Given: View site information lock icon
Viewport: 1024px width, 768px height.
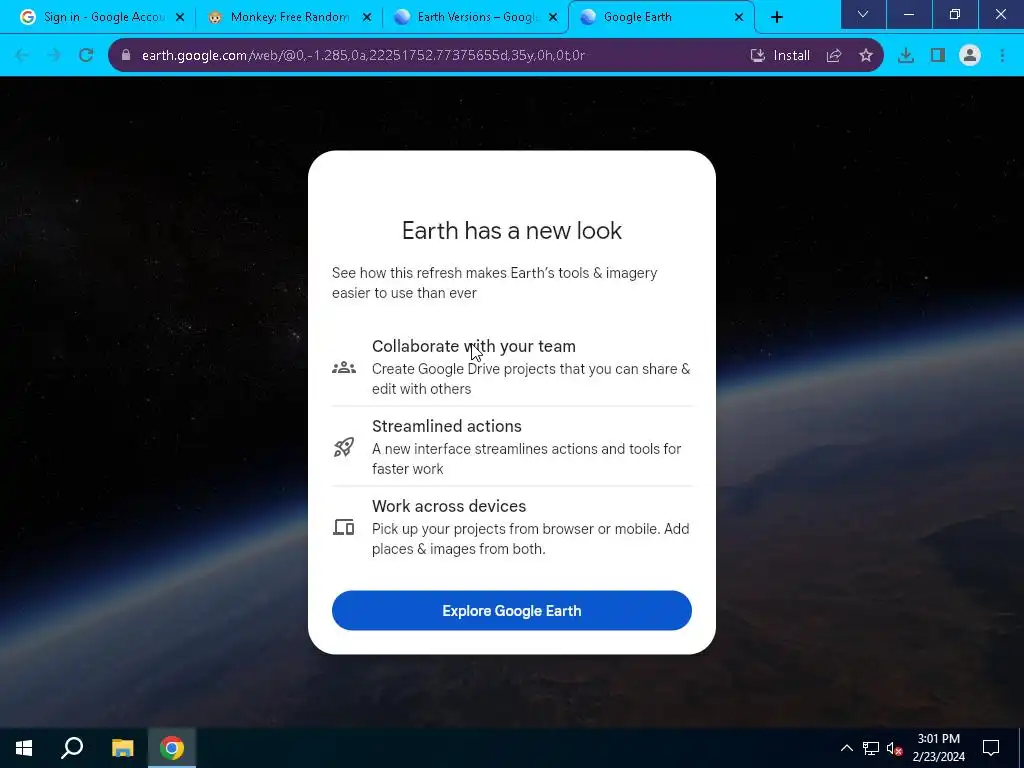Looking at the screenshot, I should (x=126, y=56).
